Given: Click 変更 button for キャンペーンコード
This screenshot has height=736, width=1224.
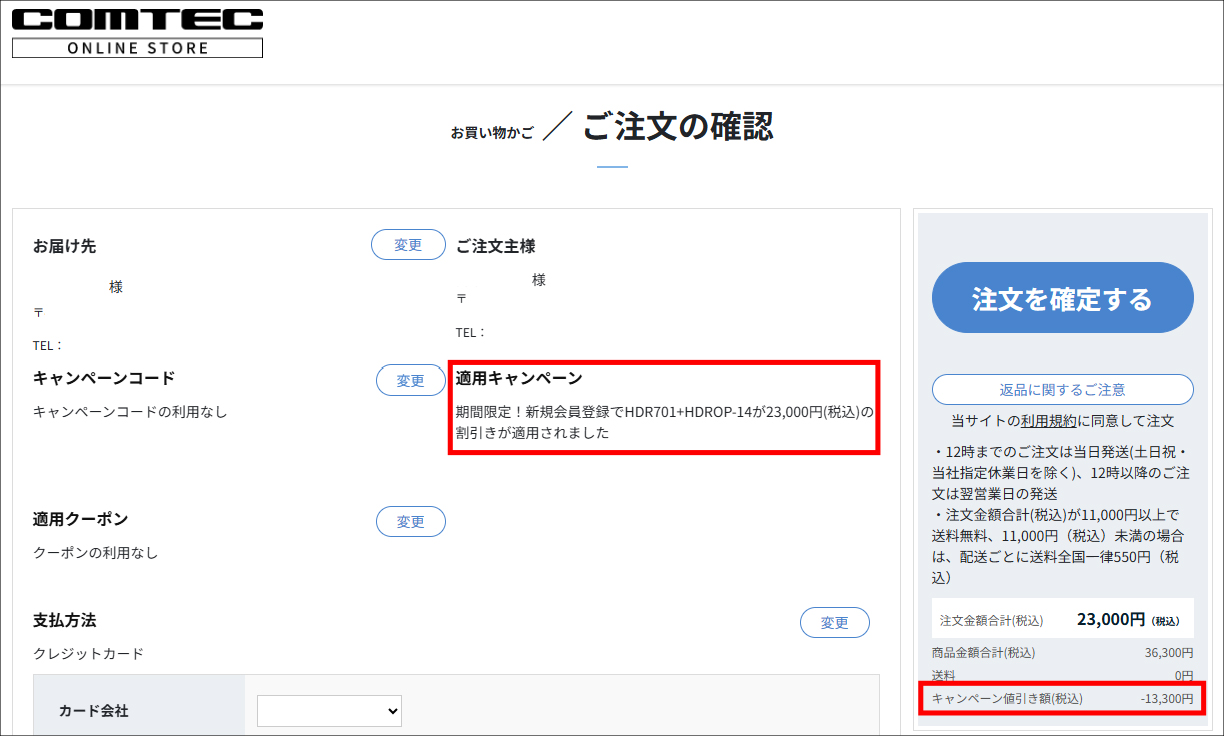Looking at the screenshot, I should pyautogui.click(x=411, y=380).
